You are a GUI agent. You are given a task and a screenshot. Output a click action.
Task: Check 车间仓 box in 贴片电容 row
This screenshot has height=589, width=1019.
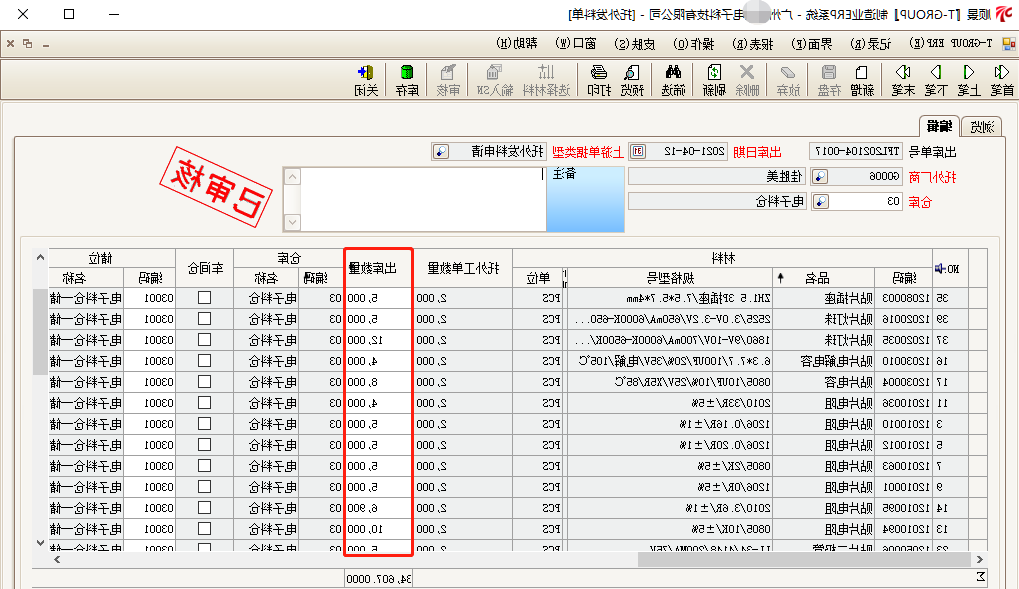[204, 381]
